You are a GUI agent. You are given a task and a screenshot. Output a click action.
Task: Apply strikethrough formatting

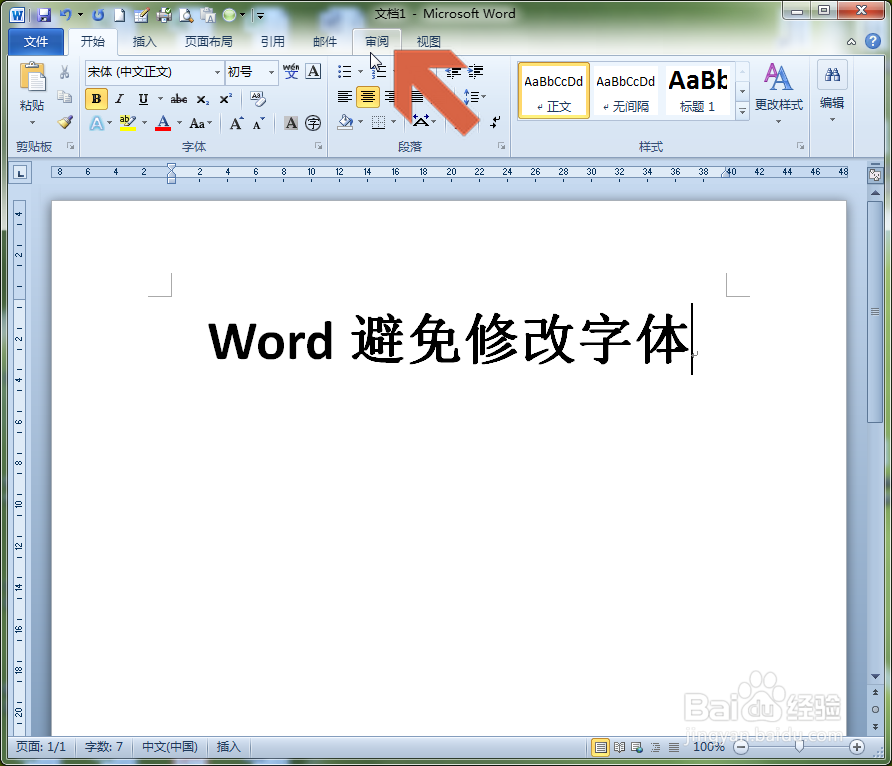click(x=179, y=100)
